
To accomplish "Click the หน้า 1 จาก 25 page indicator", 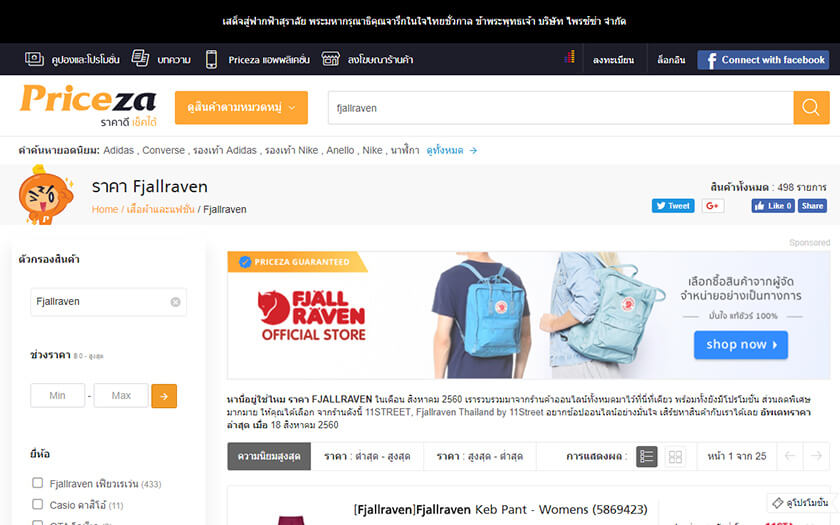I will 737,456.
